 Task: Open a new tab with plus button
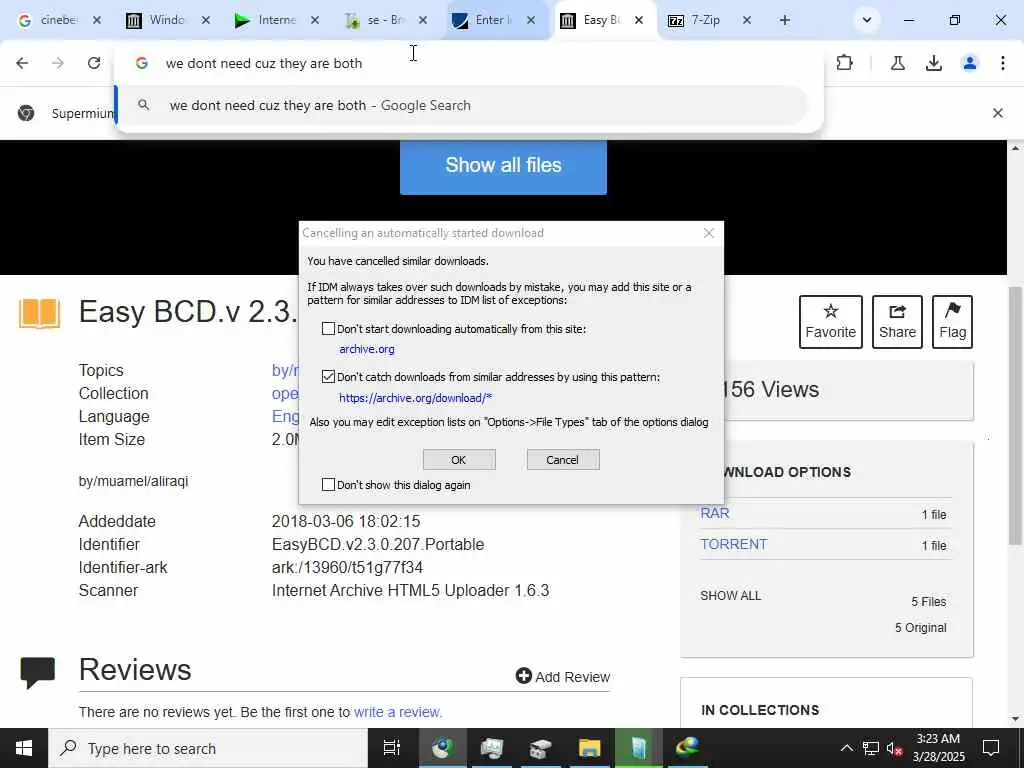coord(784,20)
